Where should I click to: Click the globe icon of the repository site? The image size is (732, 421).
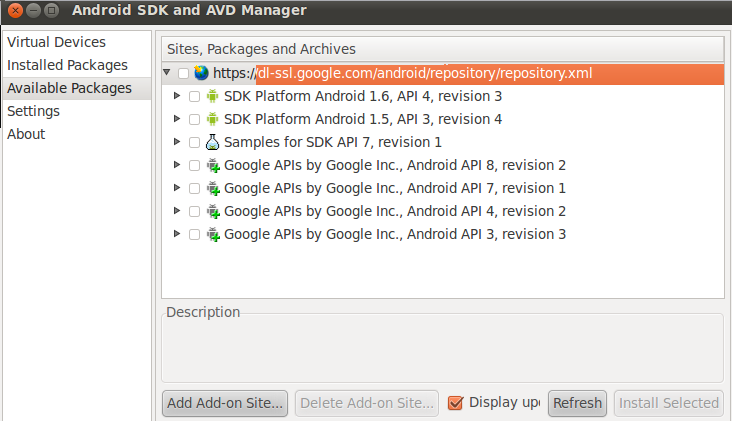[x=201, y=73]
